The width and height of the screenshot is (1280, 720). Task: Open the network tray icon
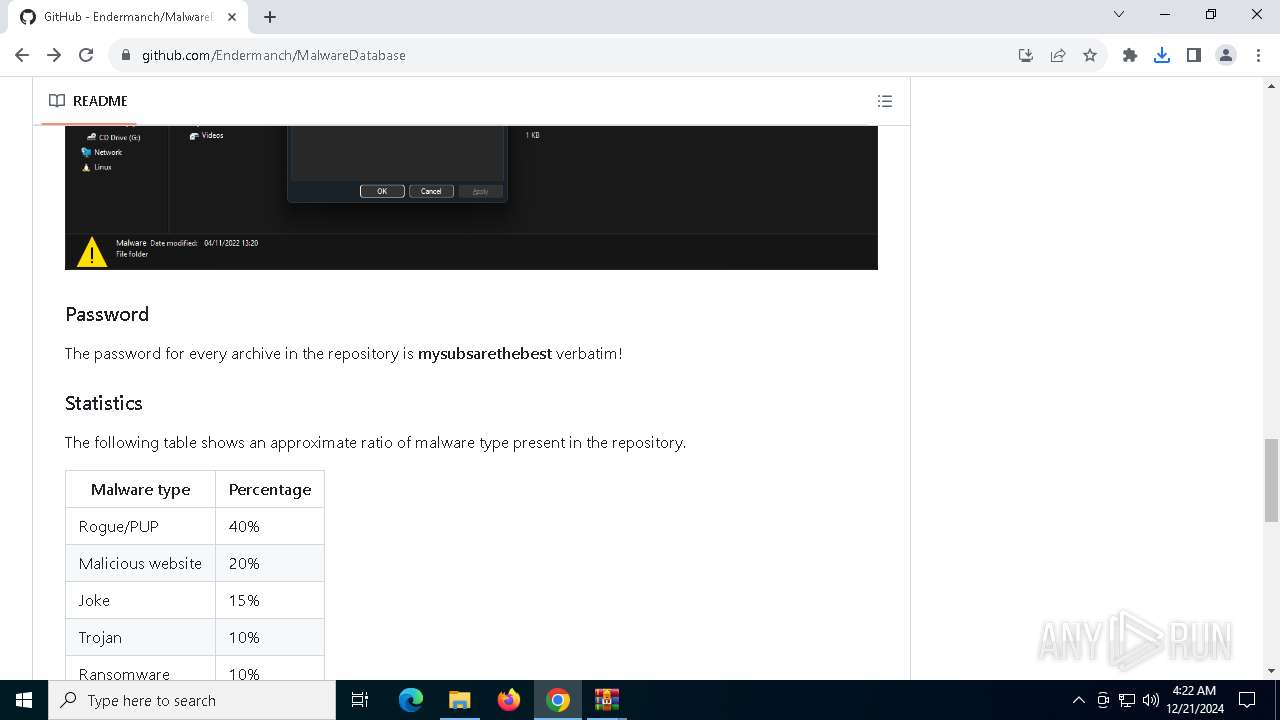pyautogui.click(x=1127, y=700)
